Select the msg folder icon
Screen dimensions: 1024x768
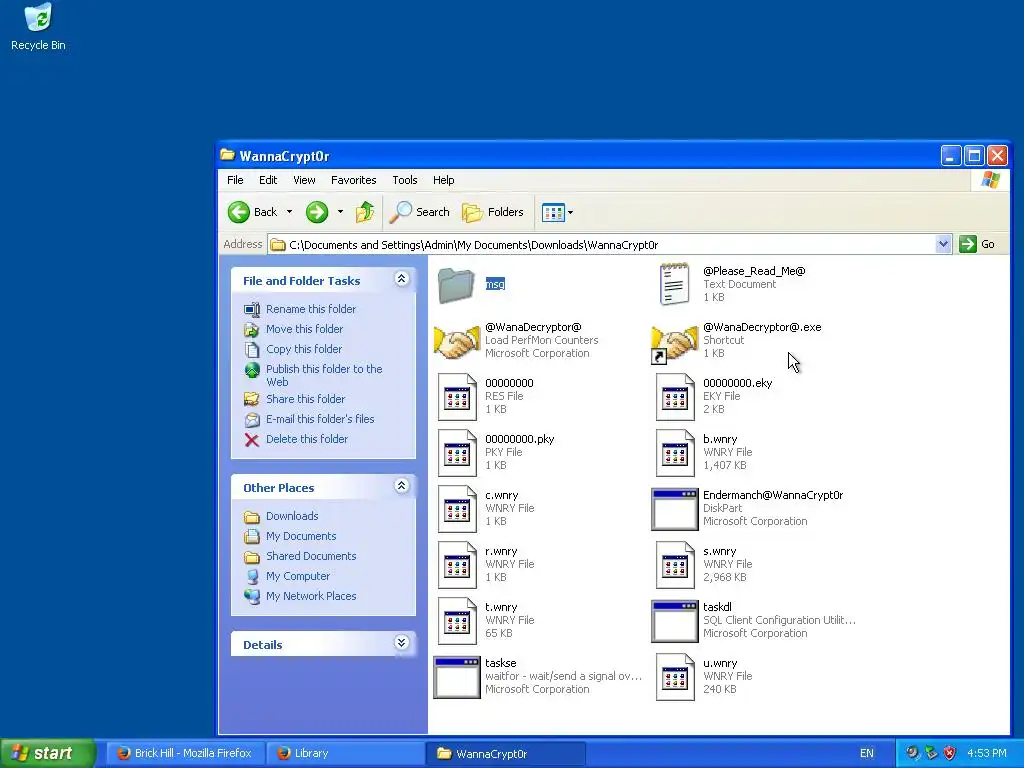coord(456,285)
